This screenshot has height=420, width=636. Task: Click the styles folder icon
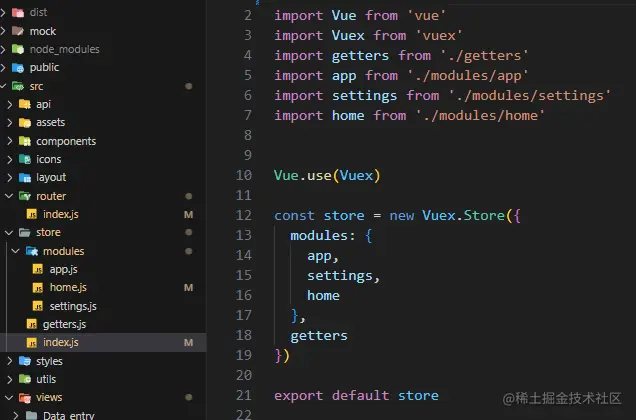click(25, 361)
